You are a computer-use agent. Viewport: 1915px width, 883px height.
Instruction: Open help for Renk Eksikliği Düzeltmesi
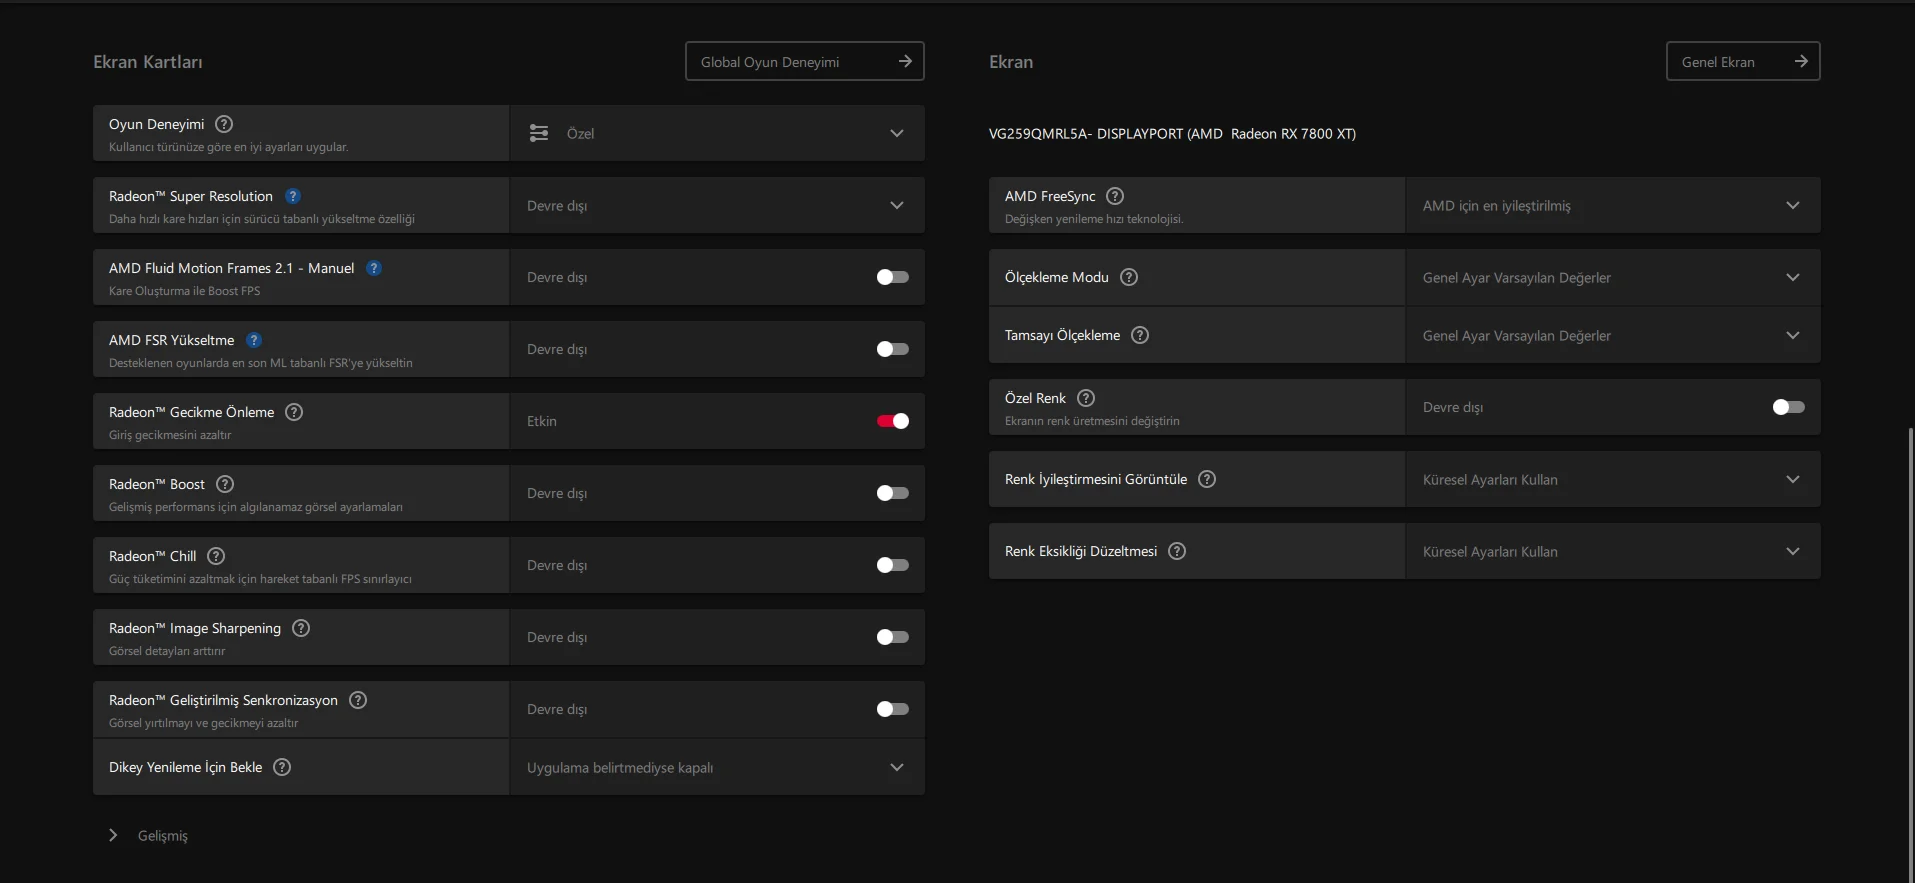(1177, 551)
